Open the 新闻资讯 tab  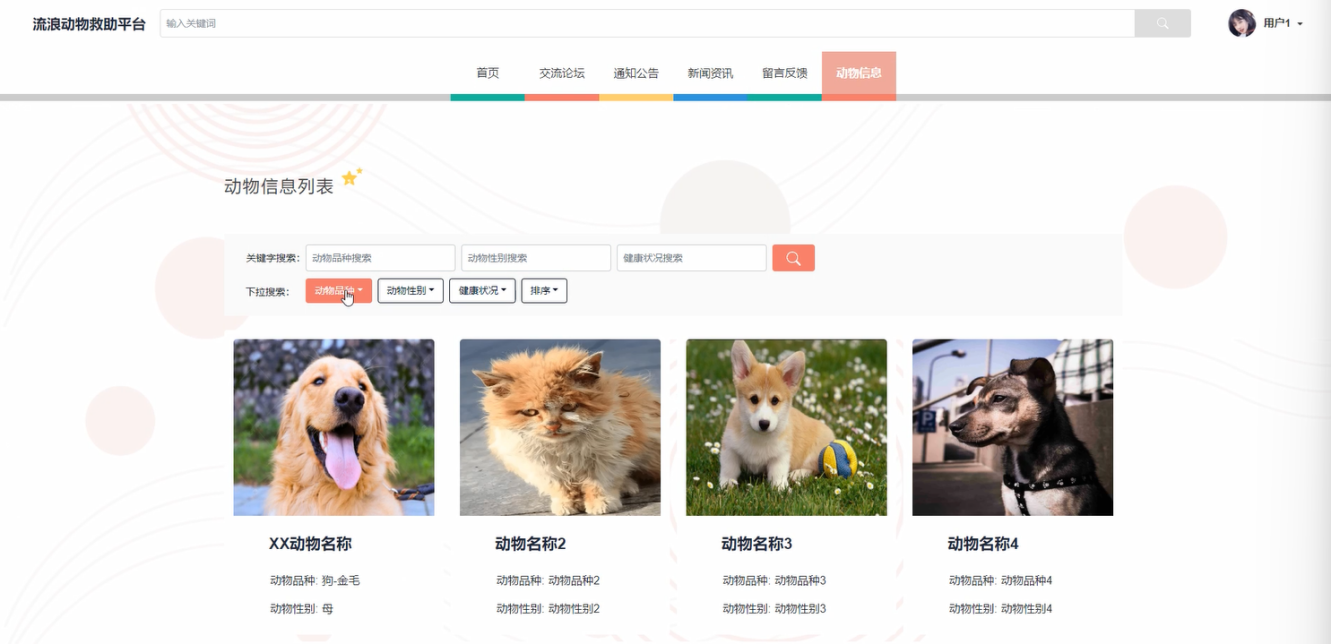point(710,73)
